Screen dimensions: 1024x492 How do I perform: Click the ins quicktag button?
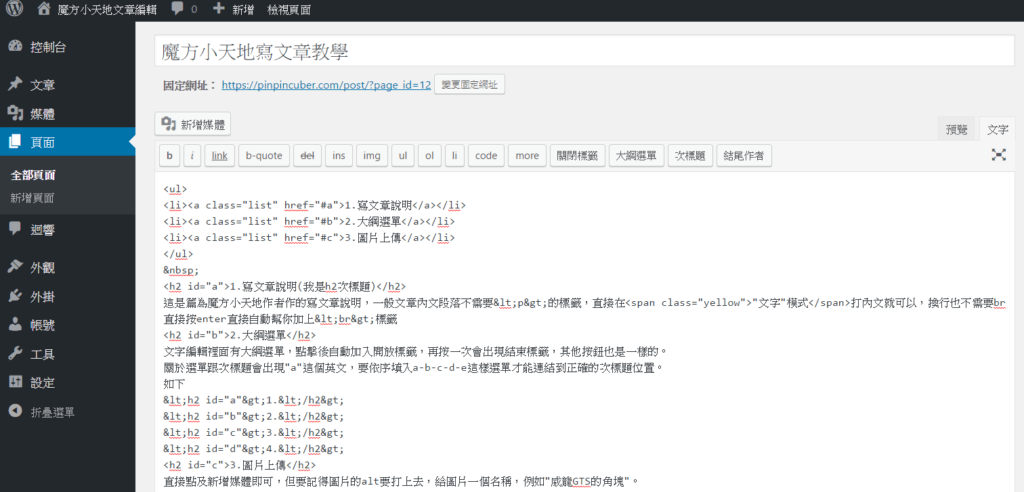[x=338, y=156]
